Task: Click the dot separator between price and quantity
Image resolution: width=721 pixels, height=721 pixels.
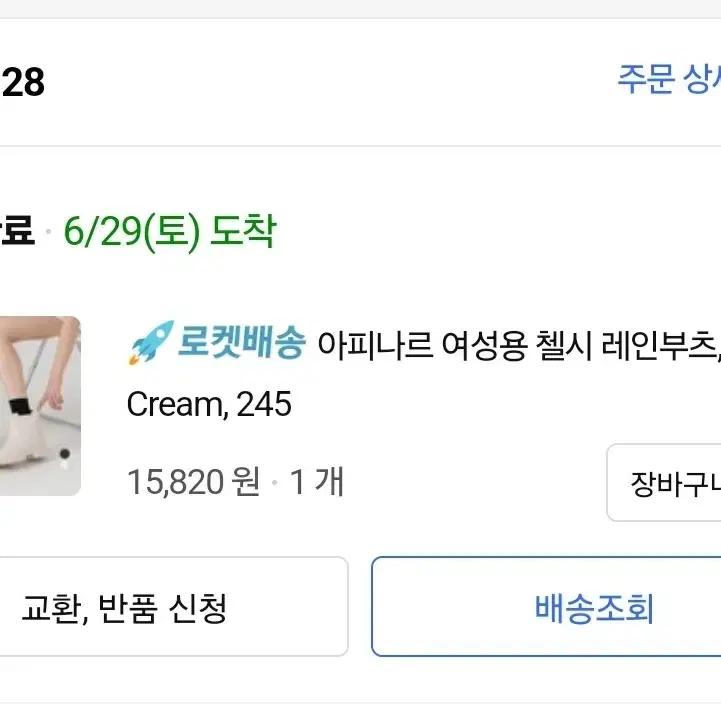Action: point(275,482)
